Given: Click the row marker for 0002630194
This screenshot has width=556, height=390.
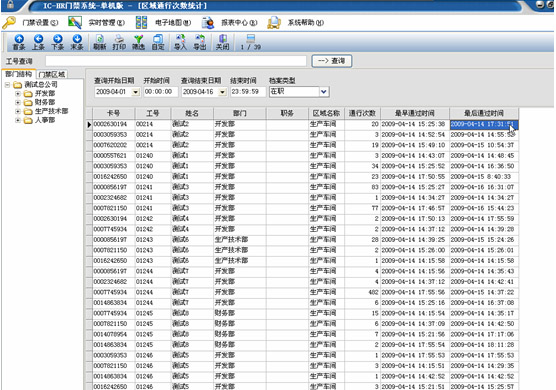Looking at the screenshot, I should (x=89, y=124).
